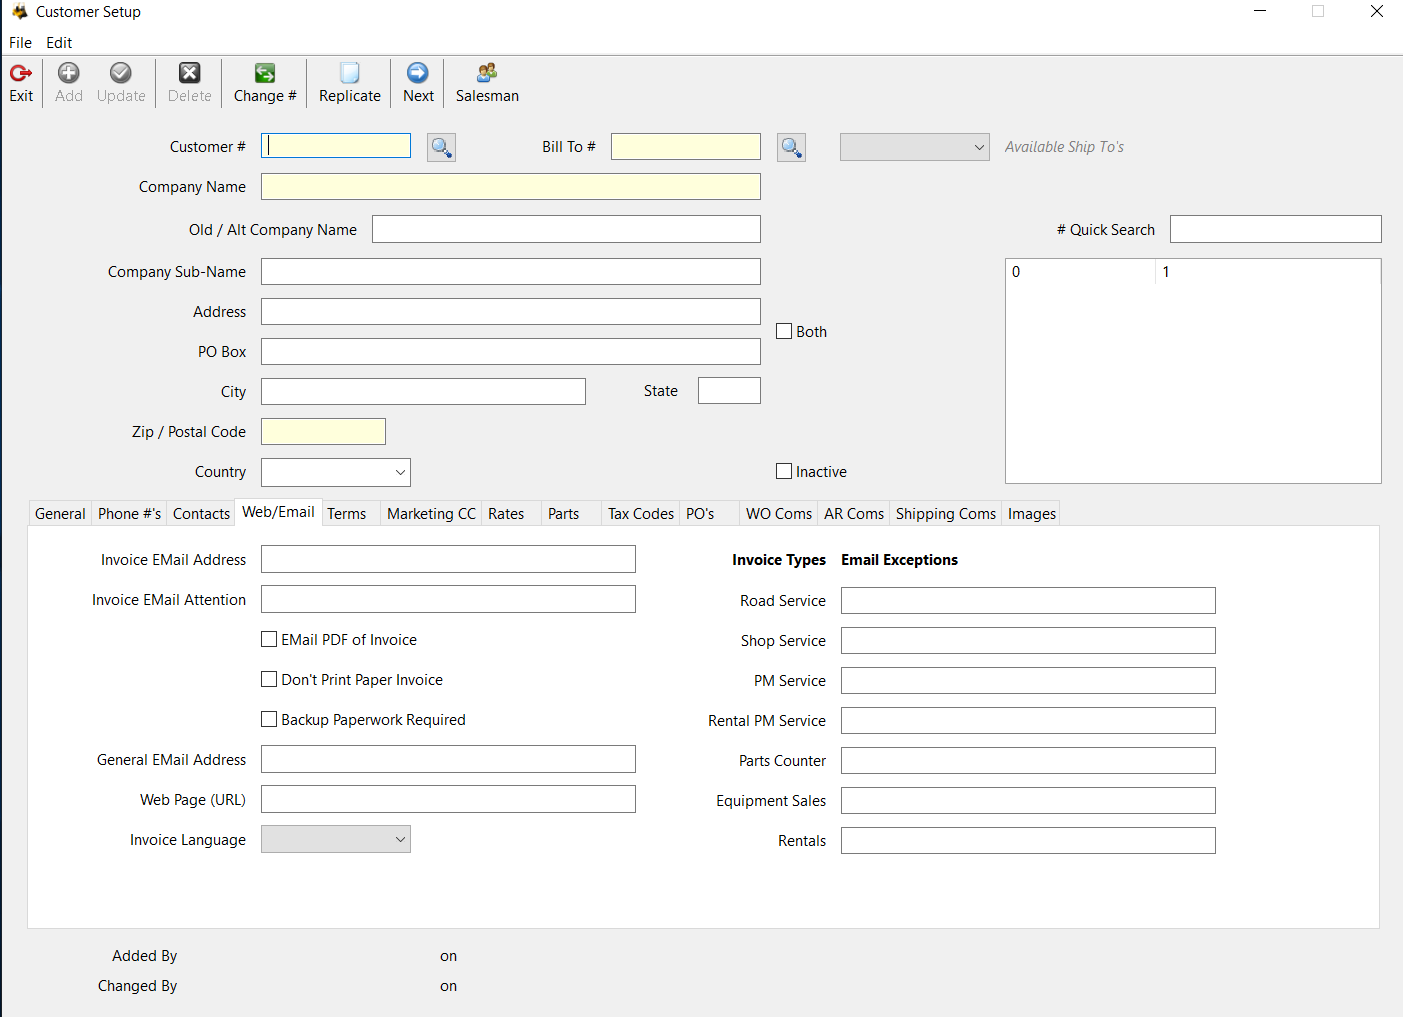Image resolution: width=1403 pixels, height=1017 pixels.
Task: Search with the Bill To # magnifier
Action: coord(791,147)
